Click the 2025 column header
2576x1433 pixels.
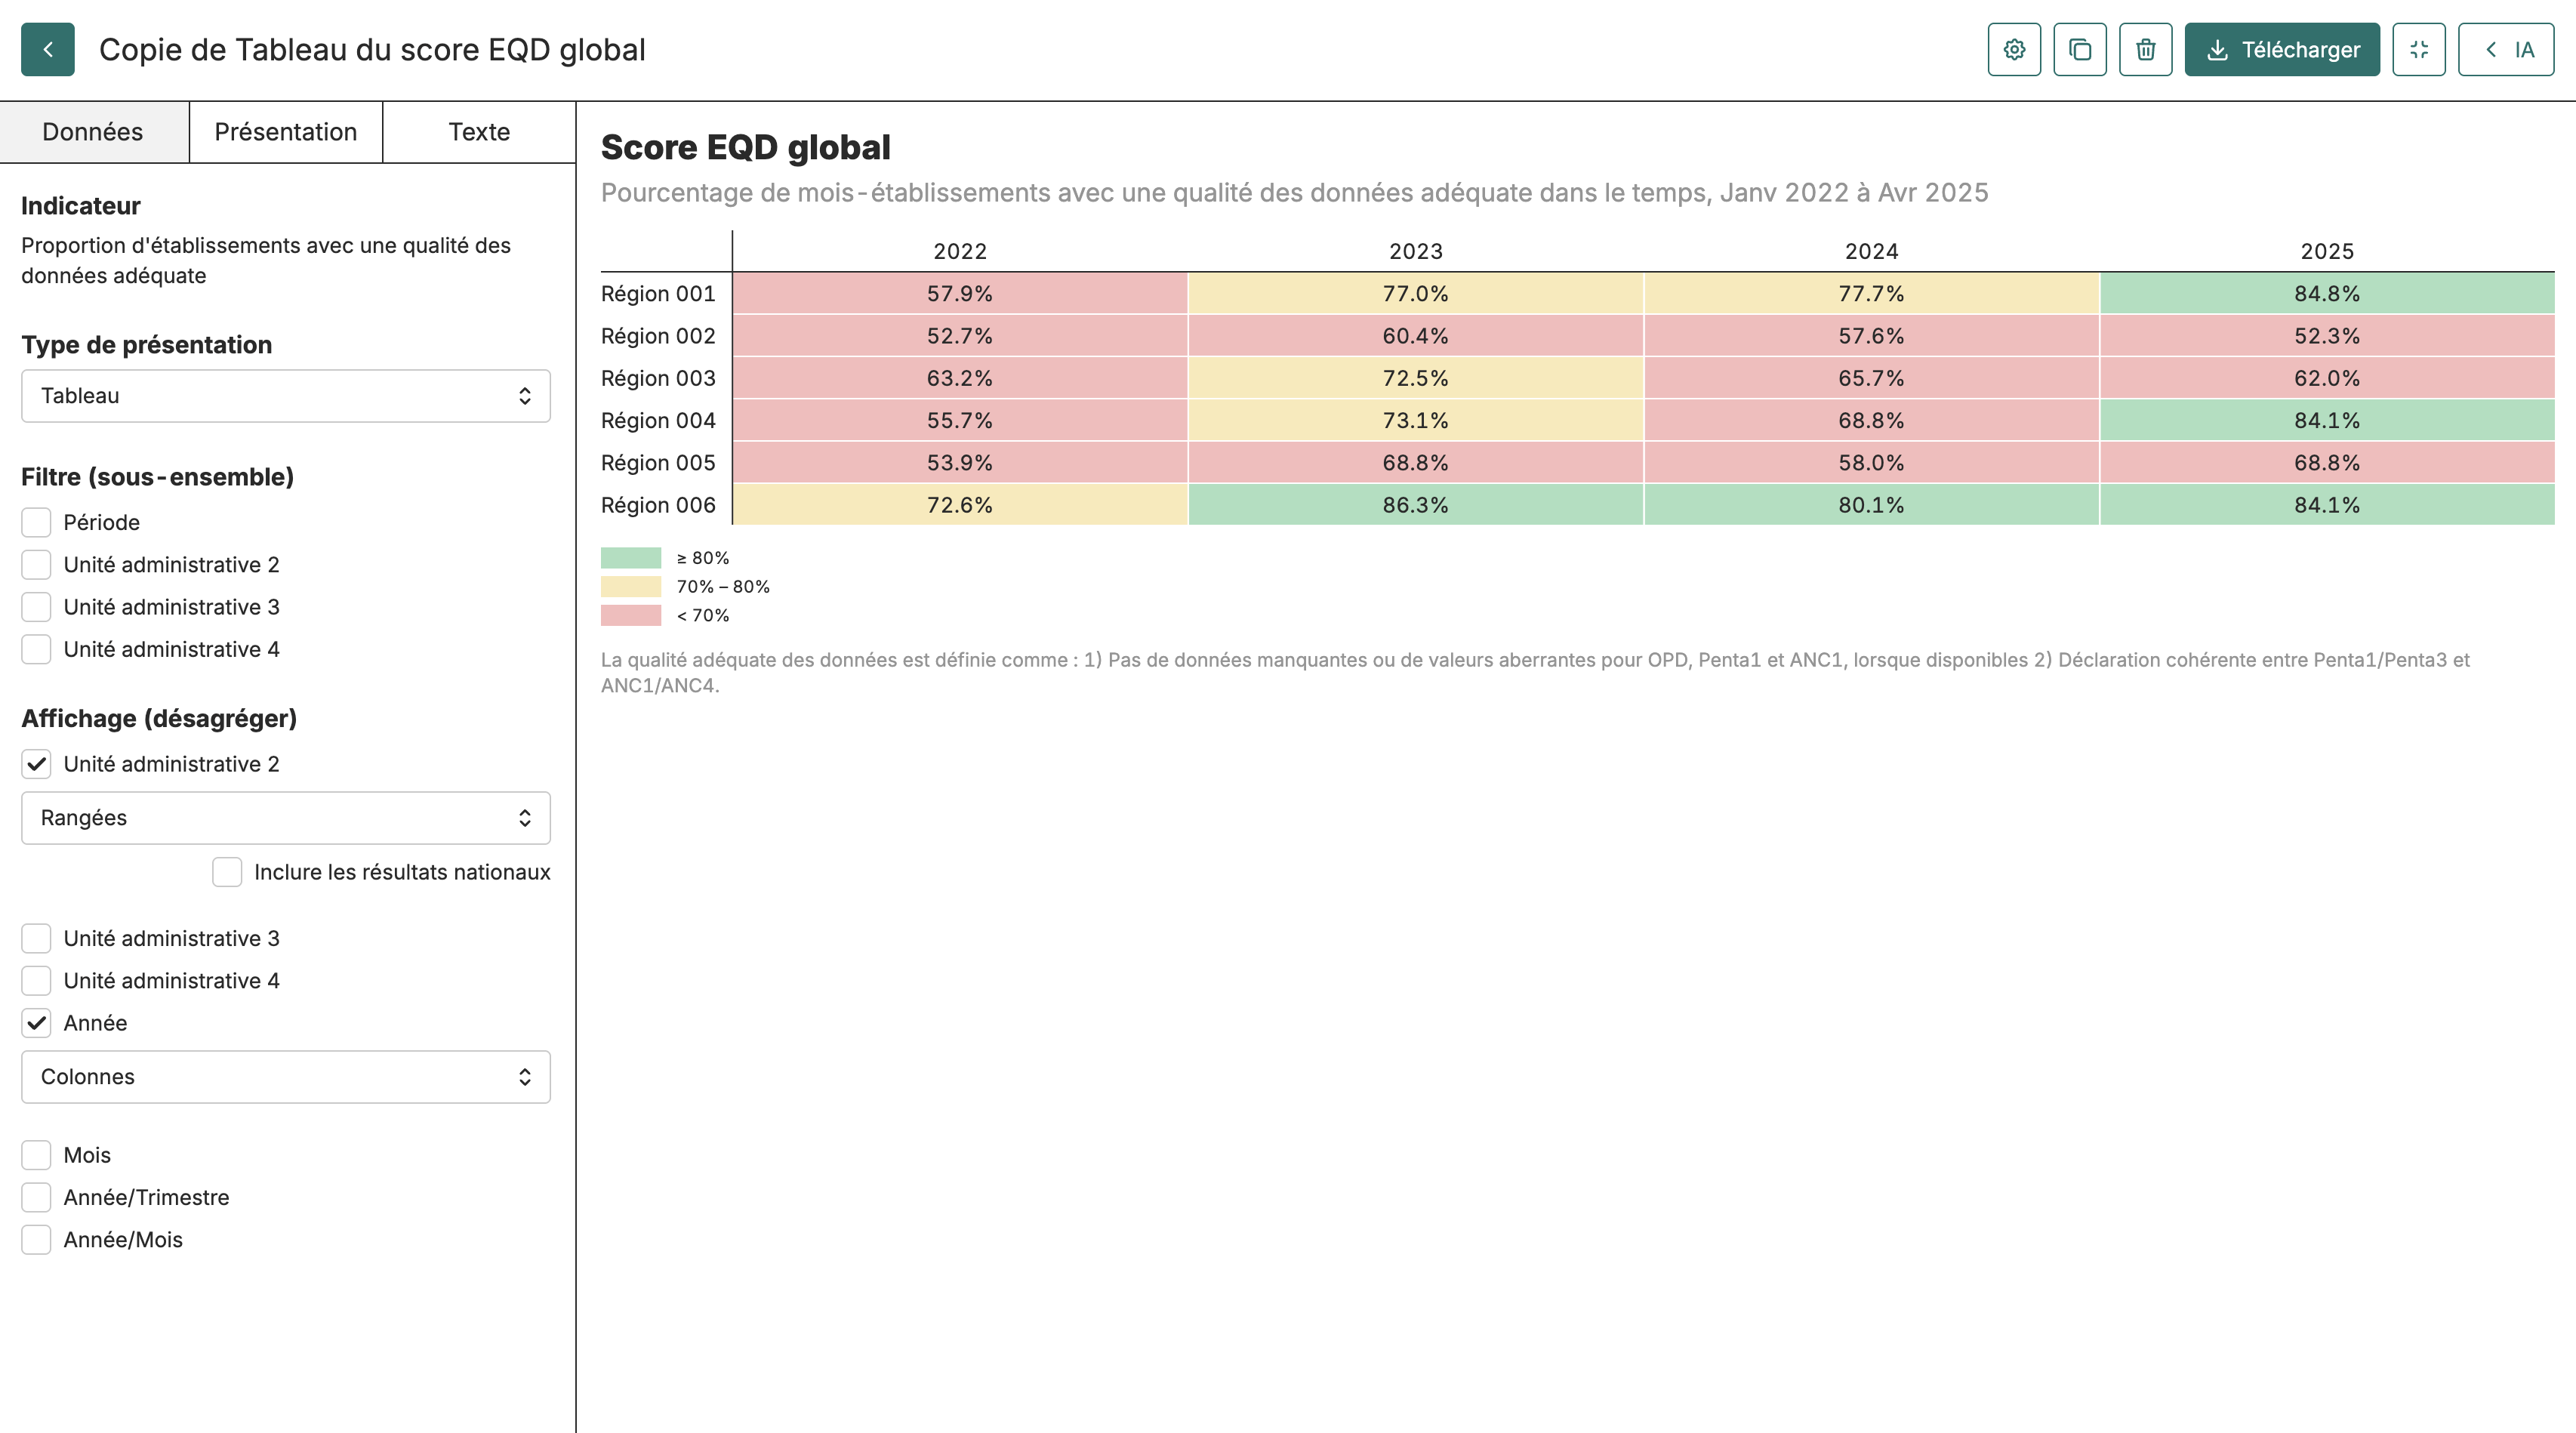coord(2327,251)
